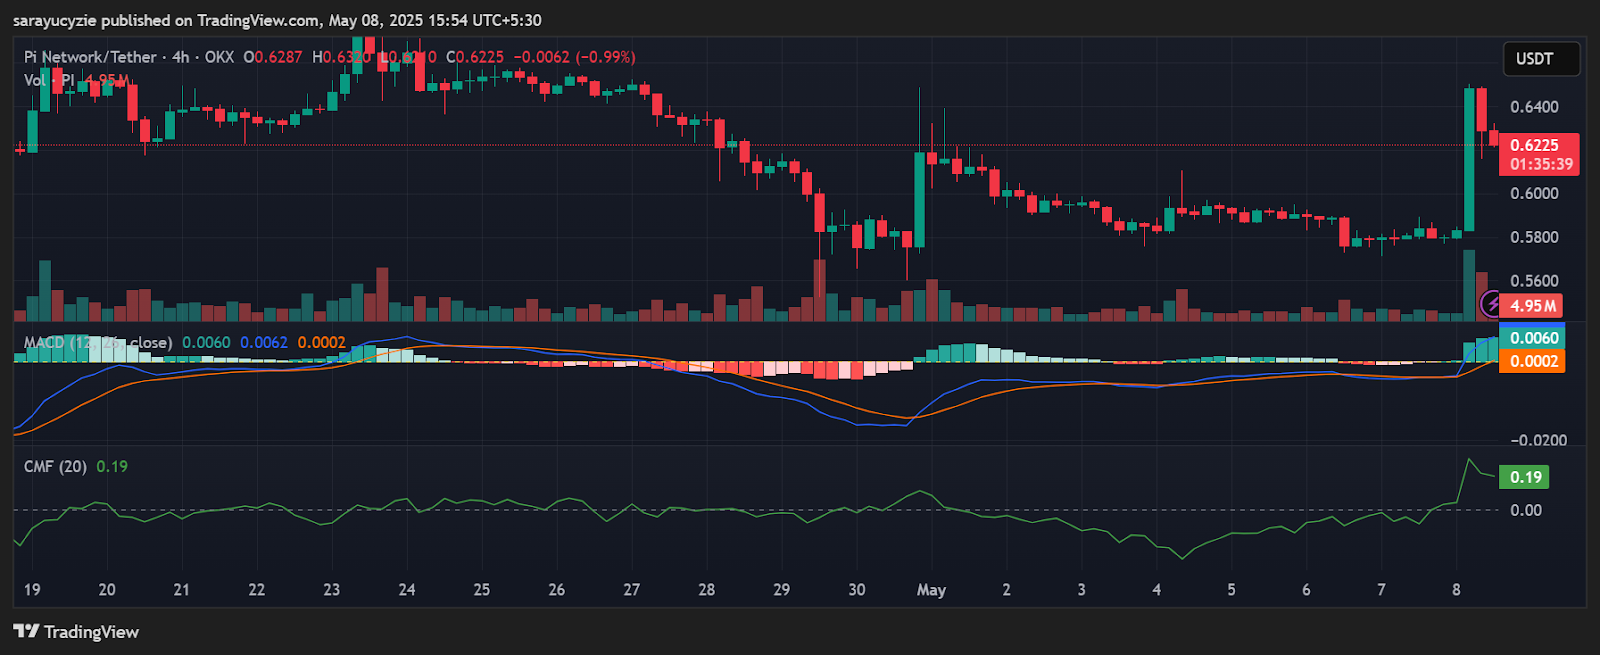The image size is (1600, 655).
Task: Click date 24 on the time axis
Action: pos(407,590)
